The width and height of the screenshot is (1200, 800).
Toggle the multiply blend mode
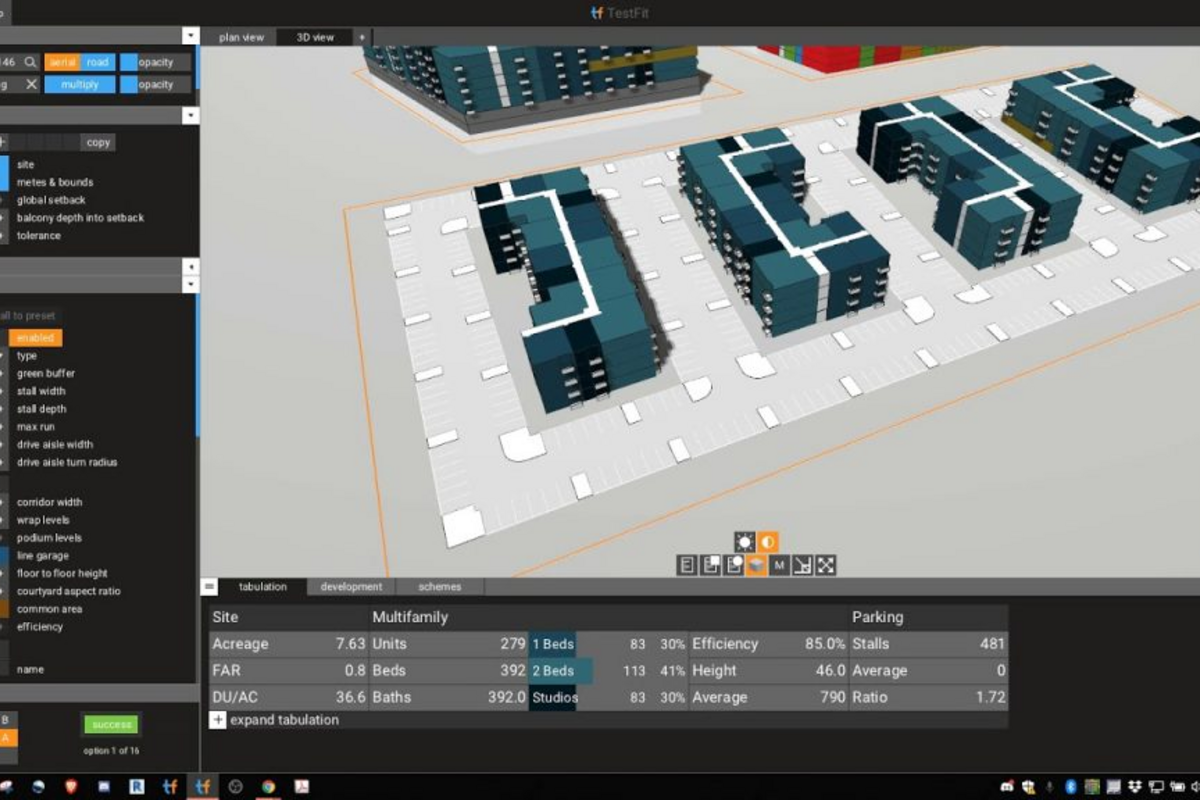(x=79, y=84)
